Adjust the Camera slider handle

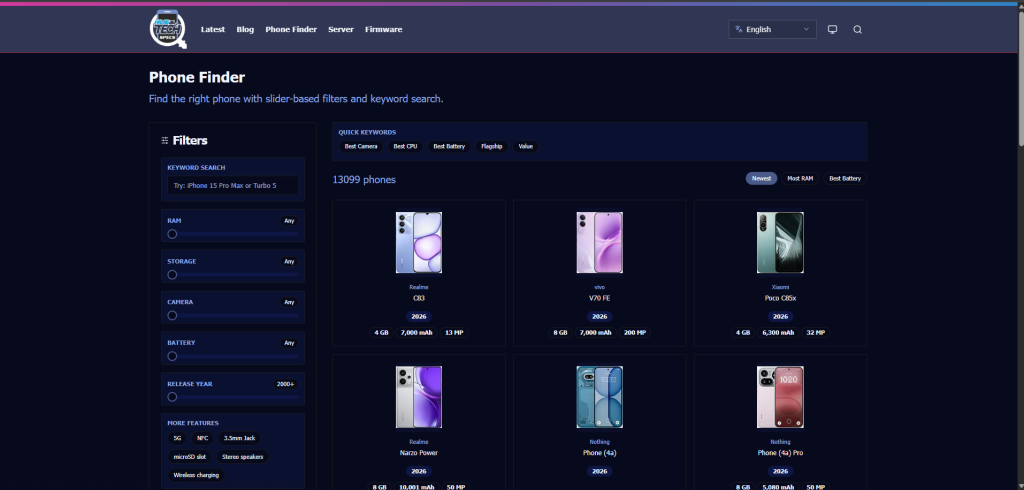pyautogui.click(x=172, y=316)
